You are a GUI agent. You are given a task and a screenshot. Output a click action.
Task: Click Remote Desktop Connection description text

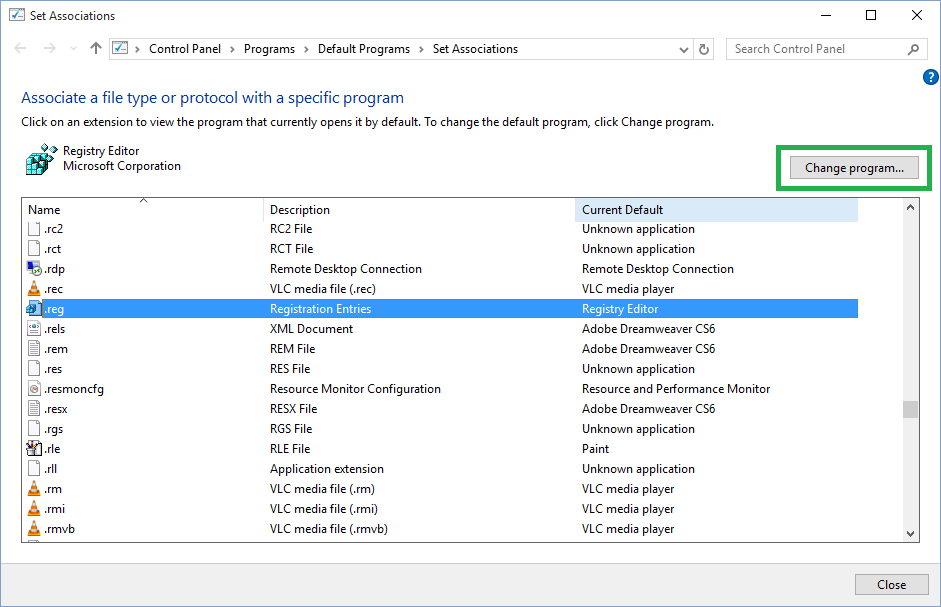pos(346,269)
